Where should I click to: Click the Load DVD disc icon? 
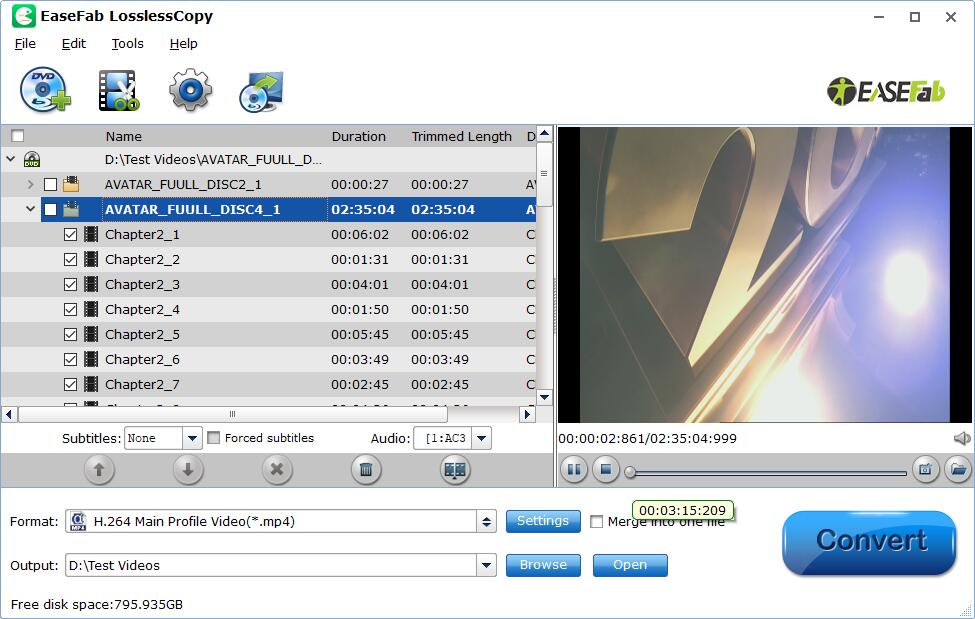pos(45,90)
